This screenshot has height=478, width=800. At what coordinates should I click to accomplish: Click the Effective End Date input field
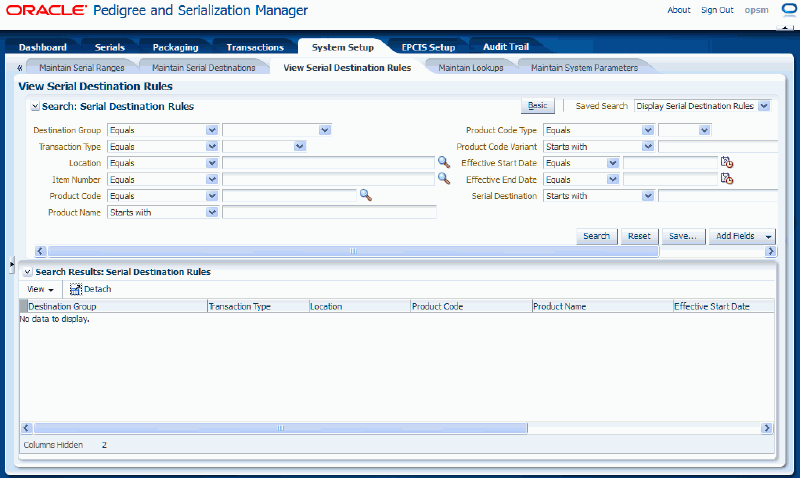[670, 180]
